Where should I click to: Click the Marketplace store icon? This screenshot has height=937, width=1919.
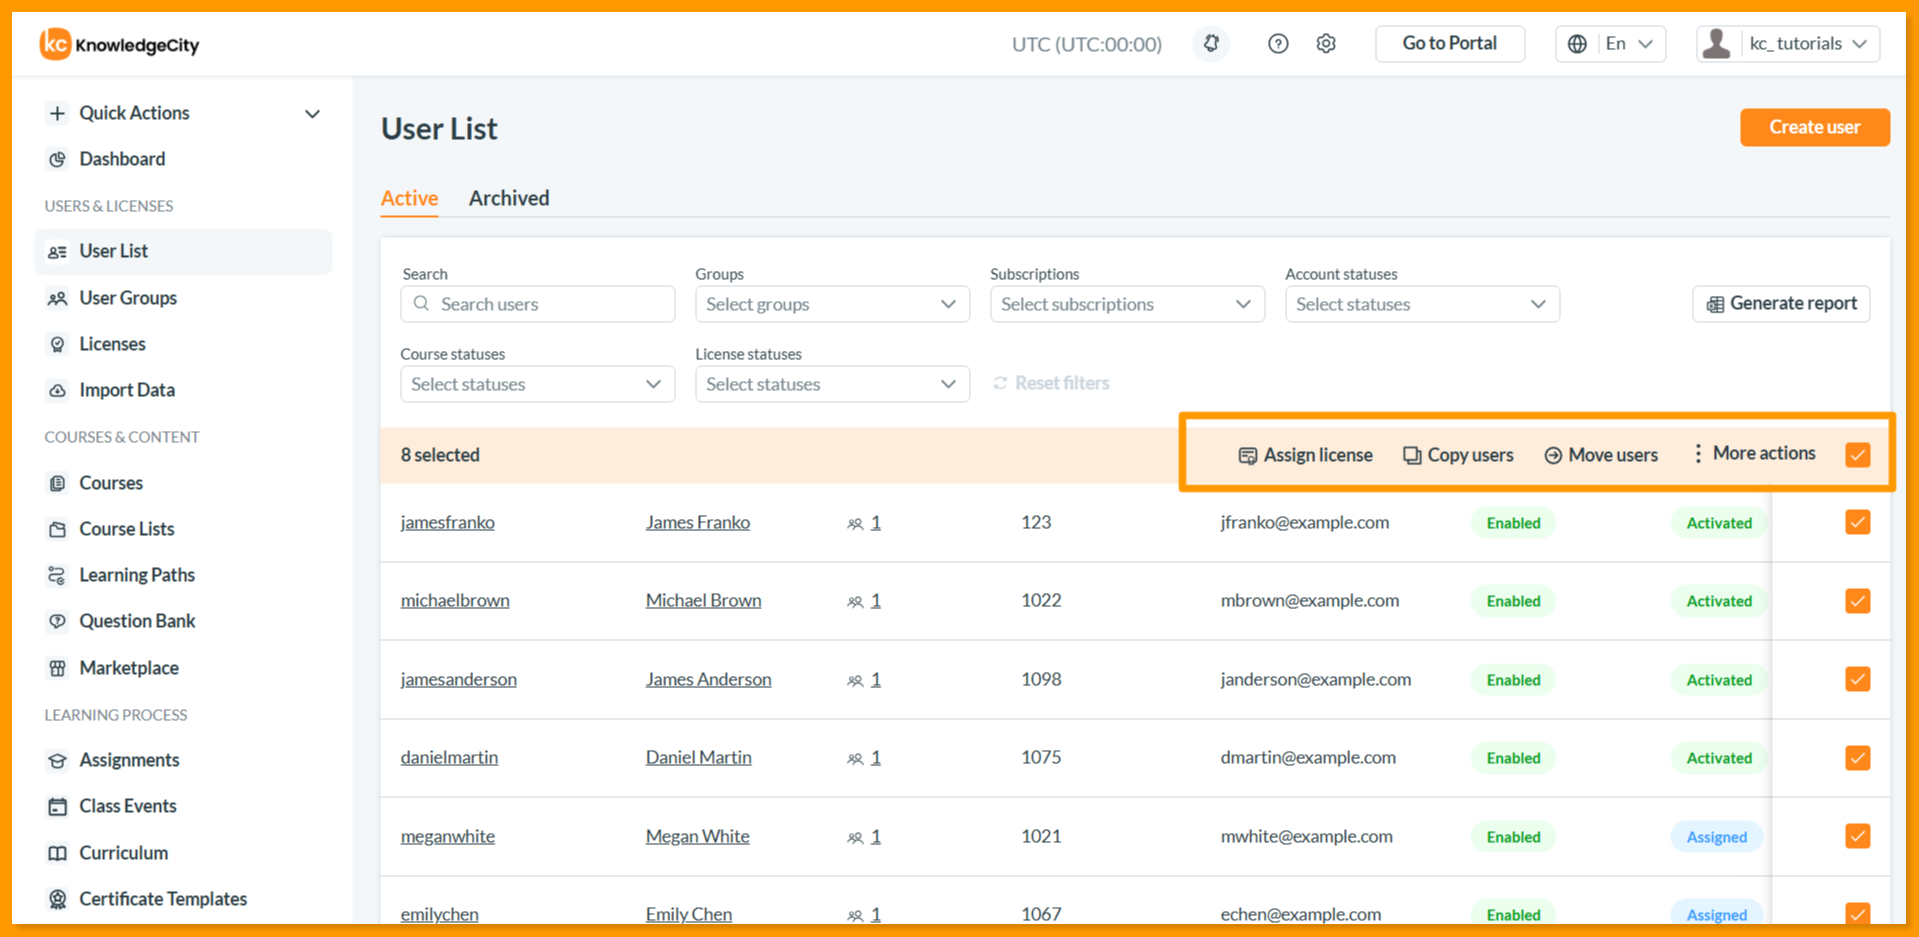coord(58,668)
